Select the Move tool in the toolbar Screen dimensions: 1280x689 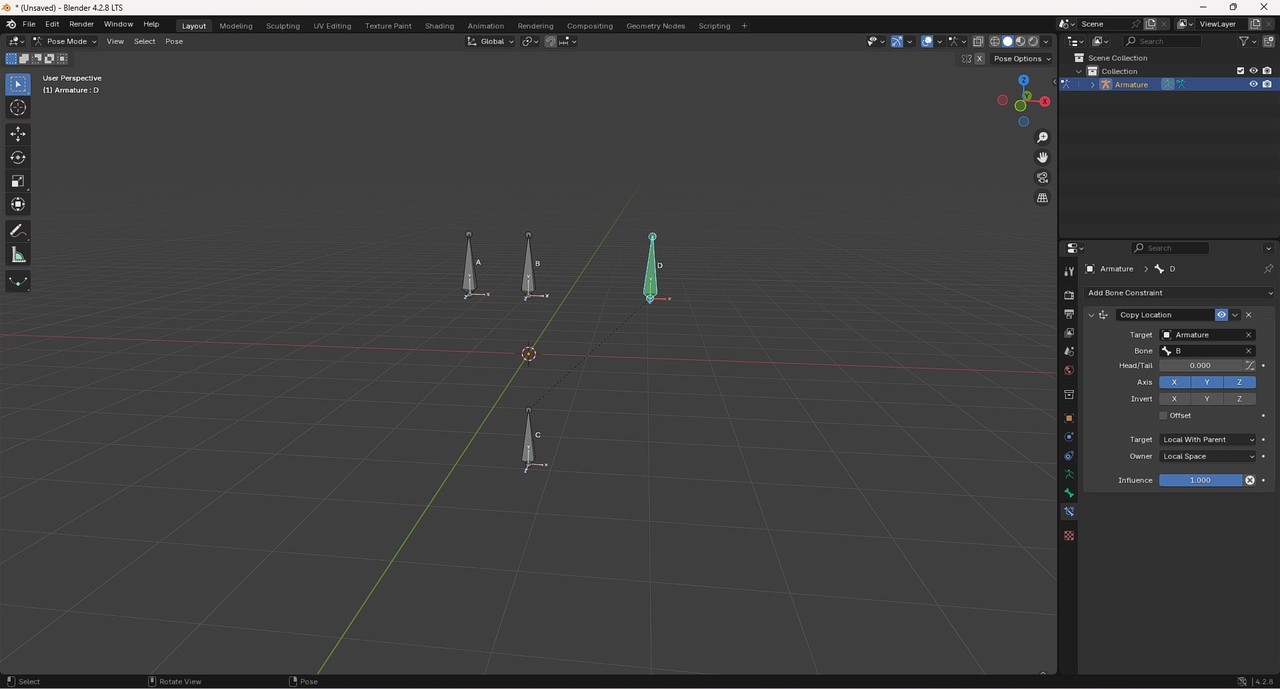(18, 133)
